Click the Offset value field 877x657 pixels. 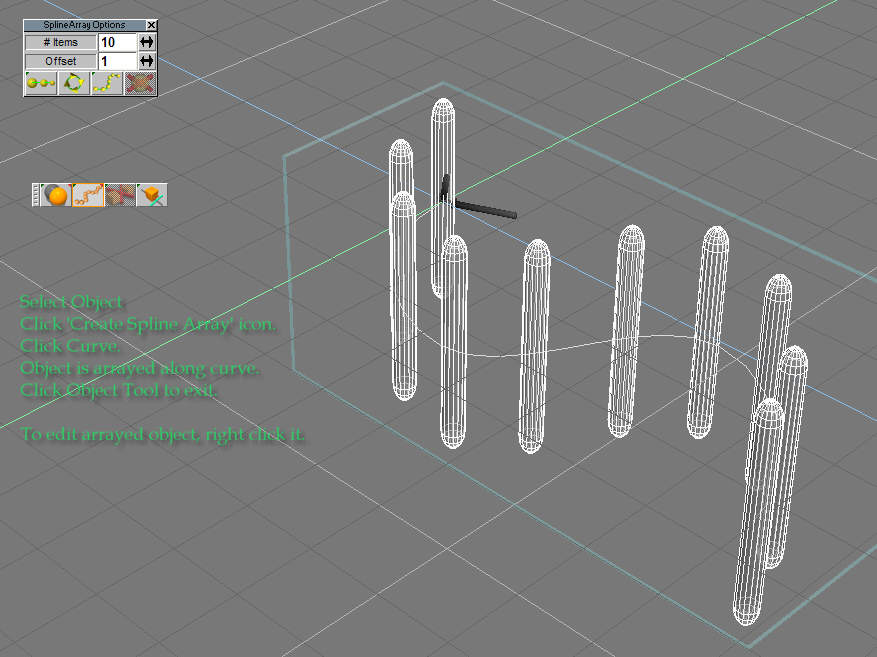pyautogui.click(x=117, y=61)
